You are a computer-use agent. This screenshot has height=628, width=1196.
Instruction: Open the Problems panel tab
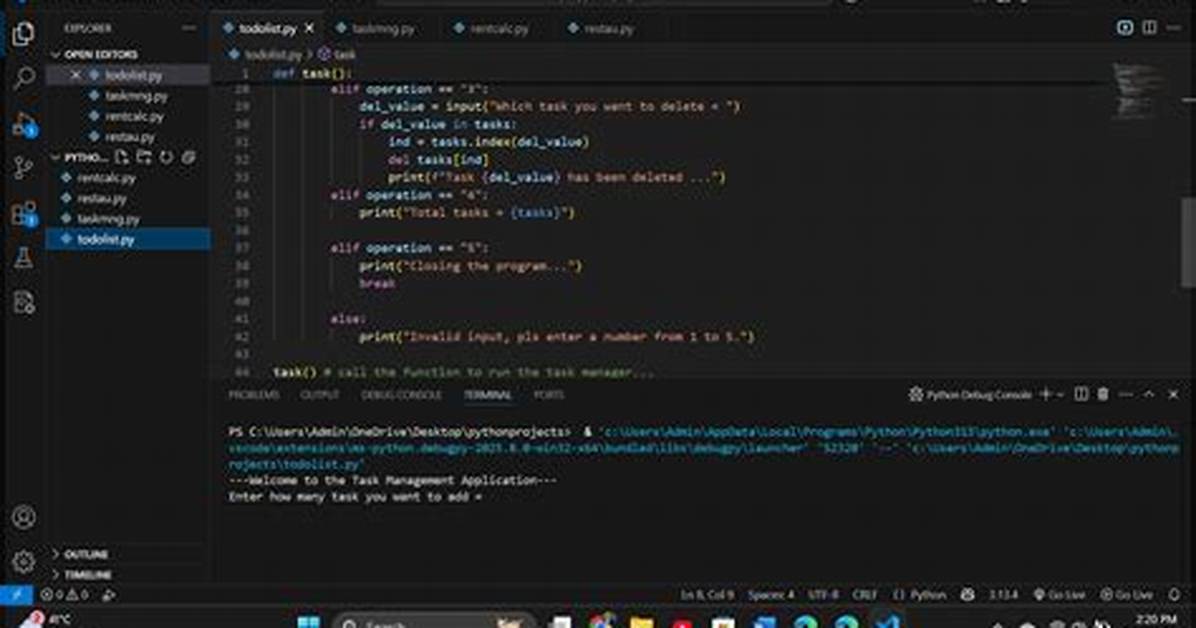[x=254, y=395]
